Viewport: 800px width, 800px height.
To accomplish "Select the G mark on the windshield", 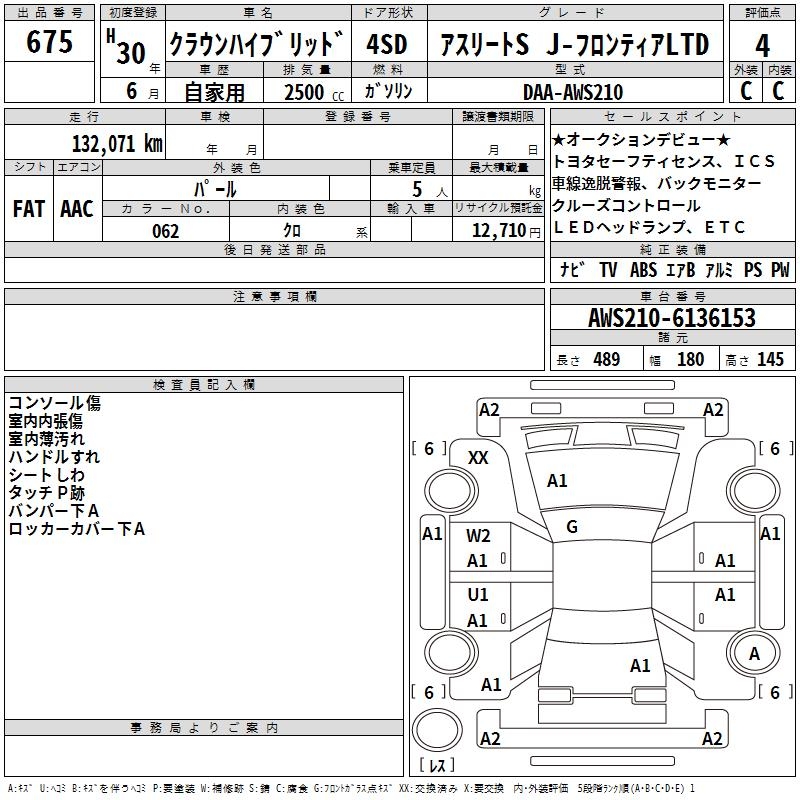I will pyautogui.click(x=572, y=527).
